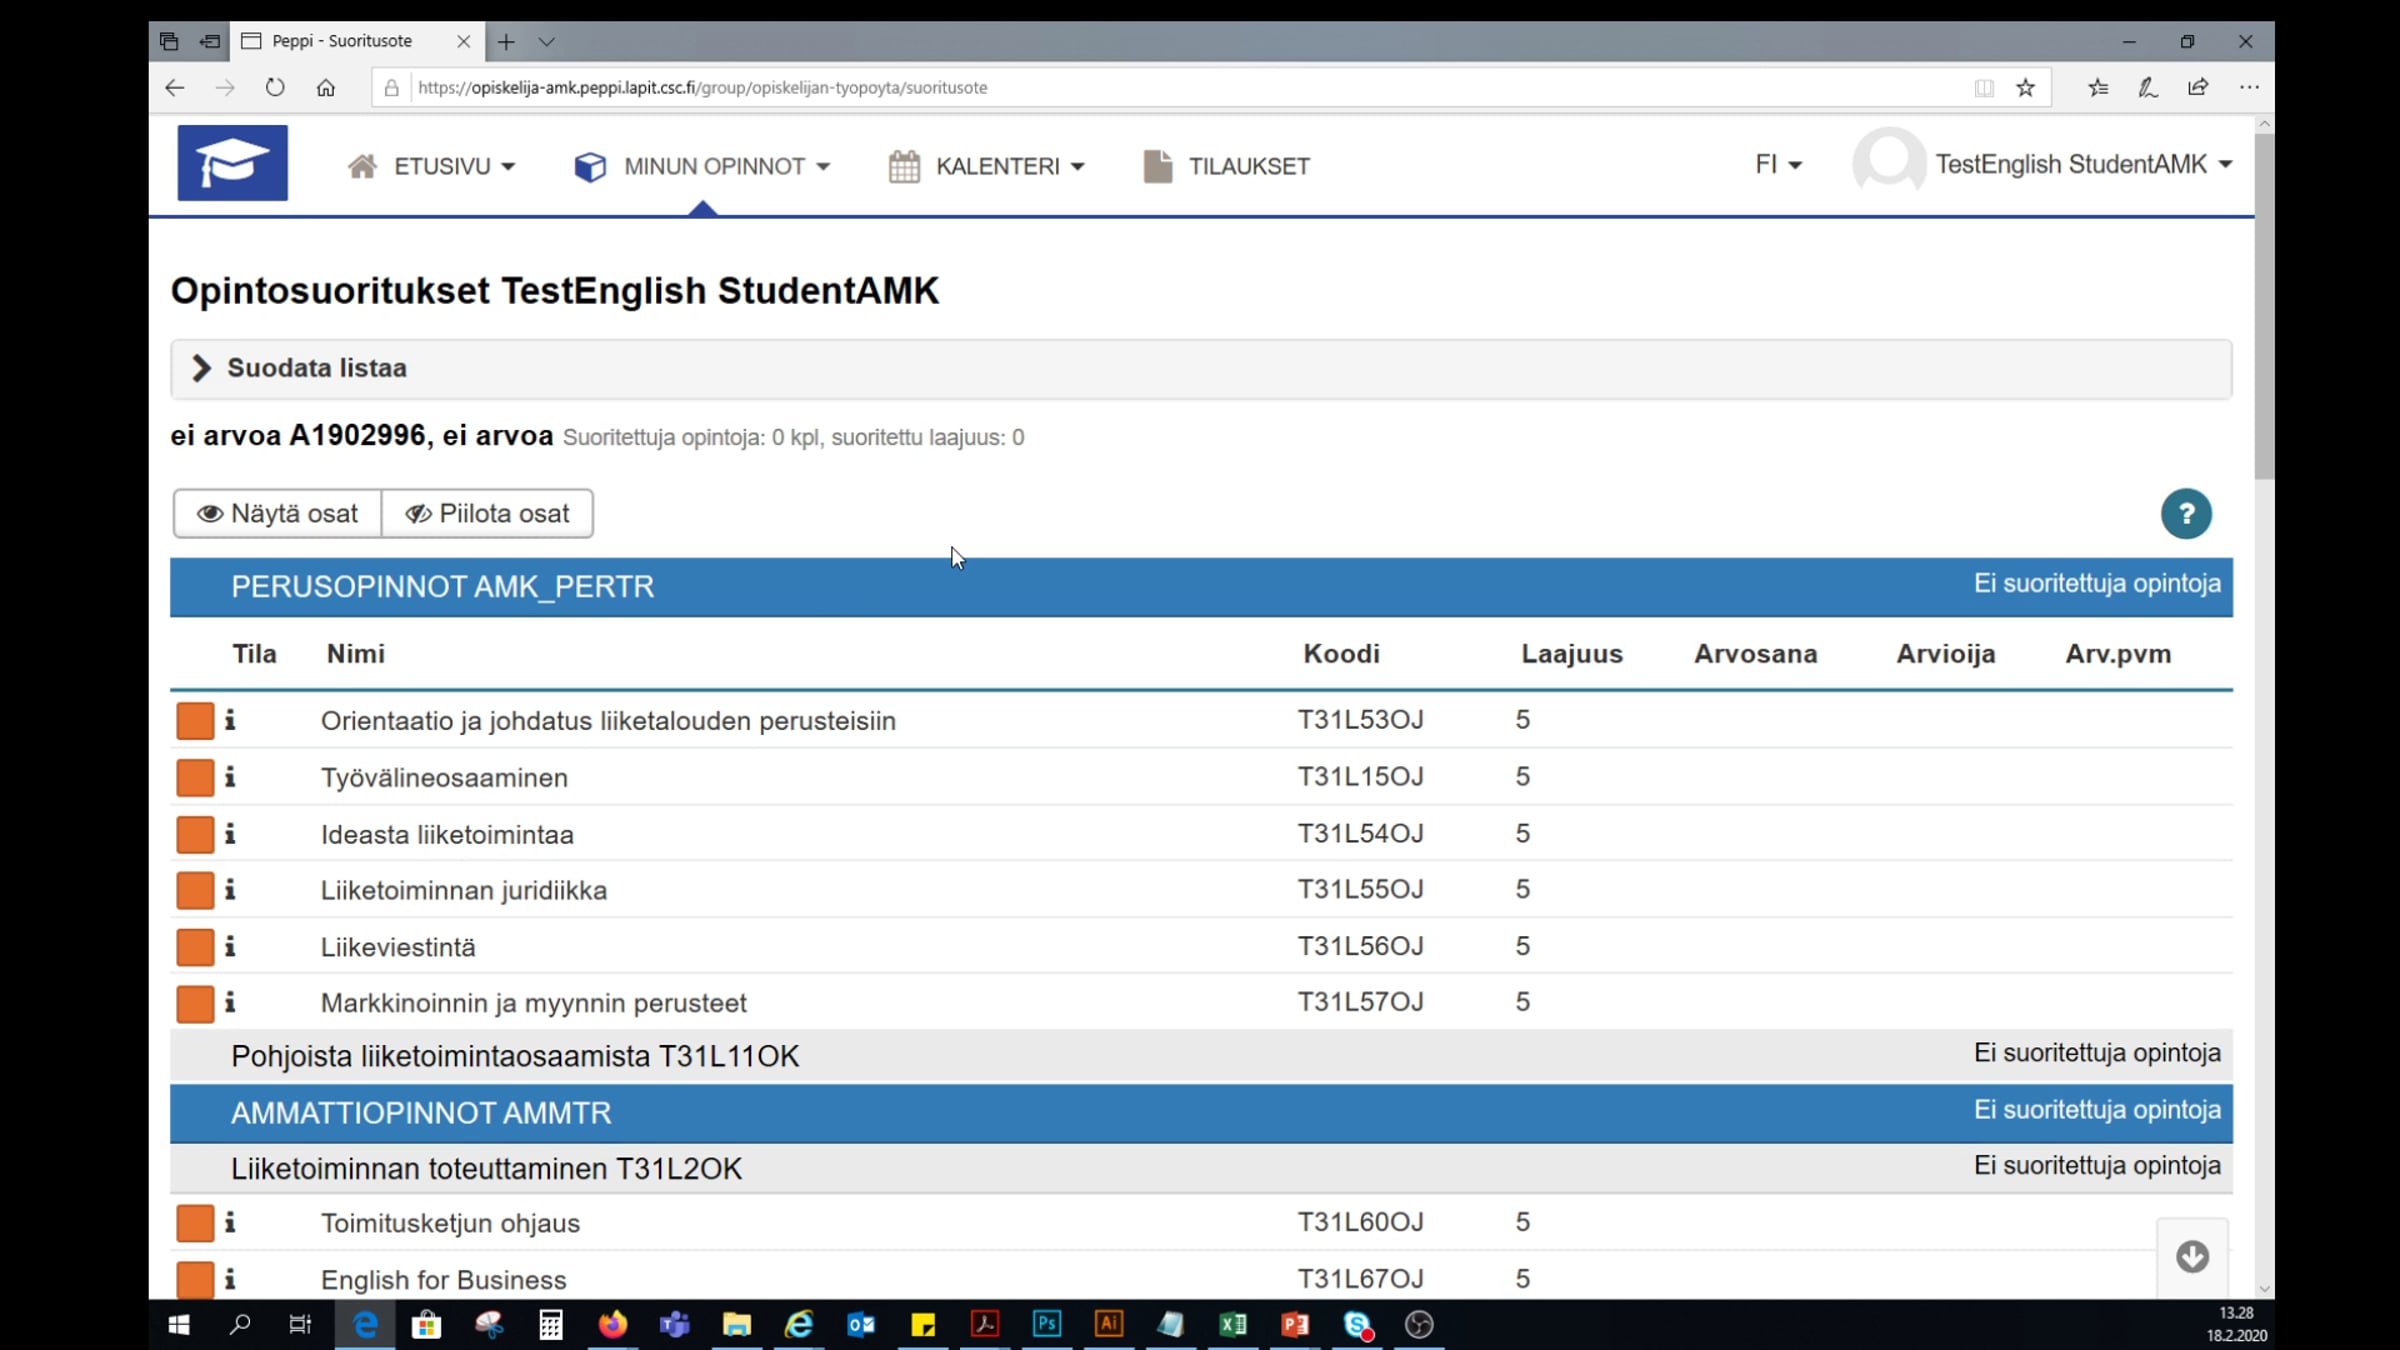Open info icon for English for Business
Image resolution: width=2400 pixels, height=1350 pixels.
tap(230, 1279)
